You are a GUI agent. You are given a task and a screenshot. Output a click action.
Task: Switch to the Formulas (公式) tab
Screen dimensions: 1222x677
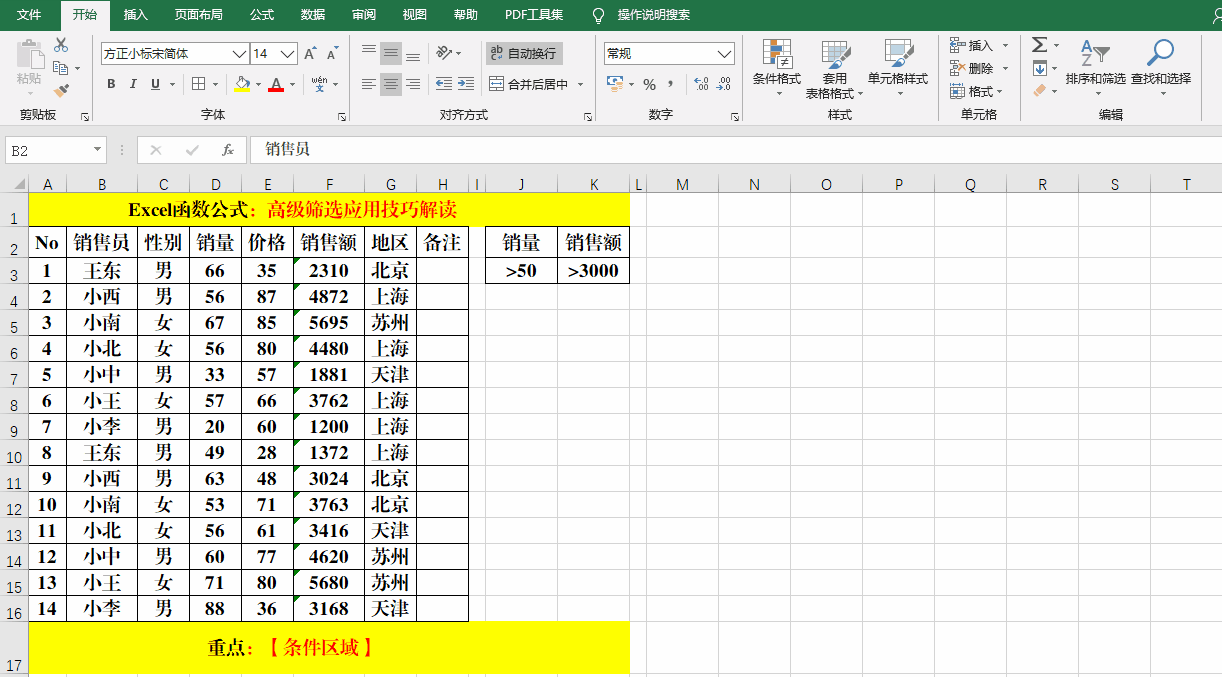(x=262, y=15)
